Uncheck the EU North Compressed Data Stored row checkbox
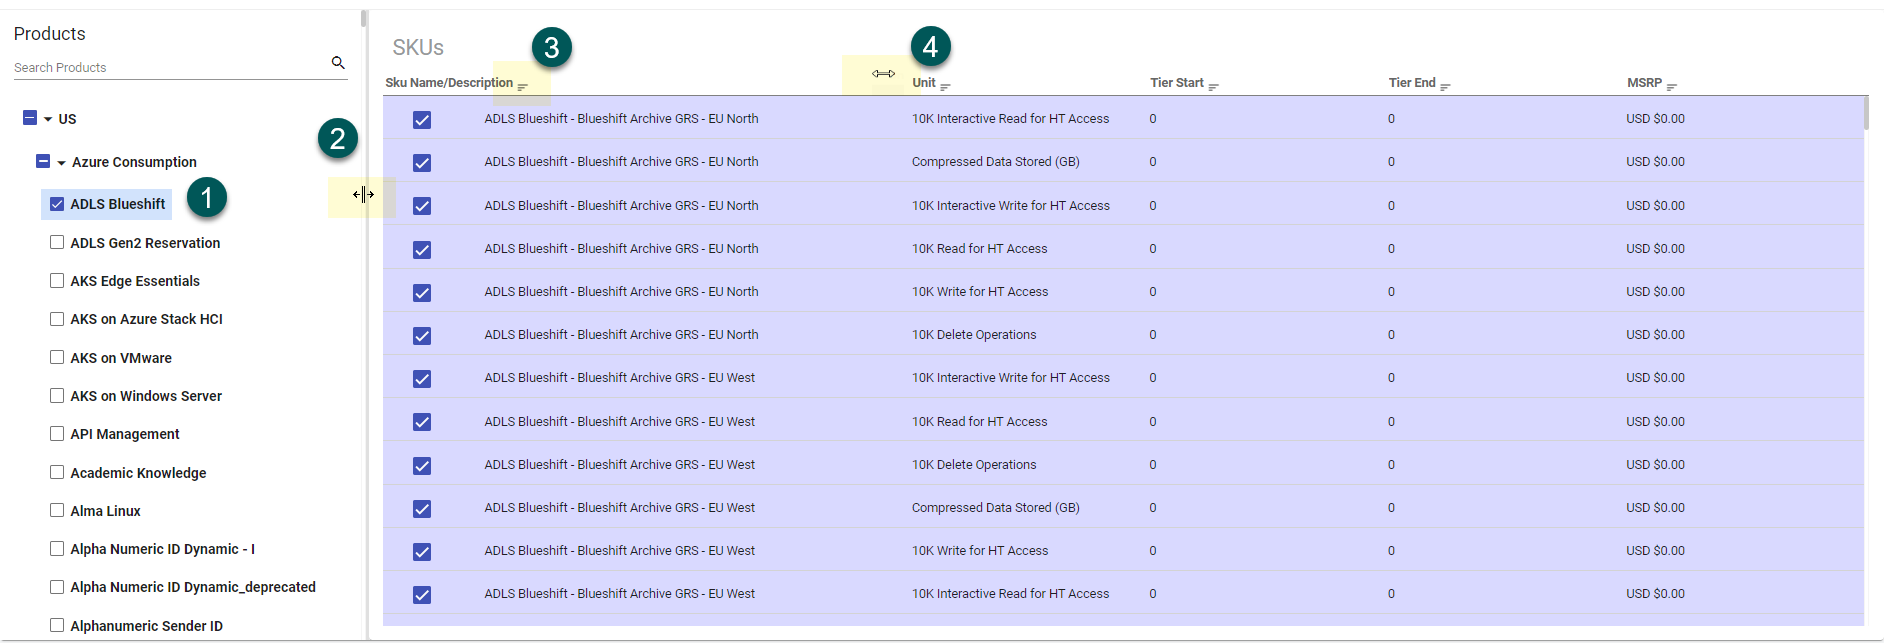1884x643 pixels. coord(422,163)
